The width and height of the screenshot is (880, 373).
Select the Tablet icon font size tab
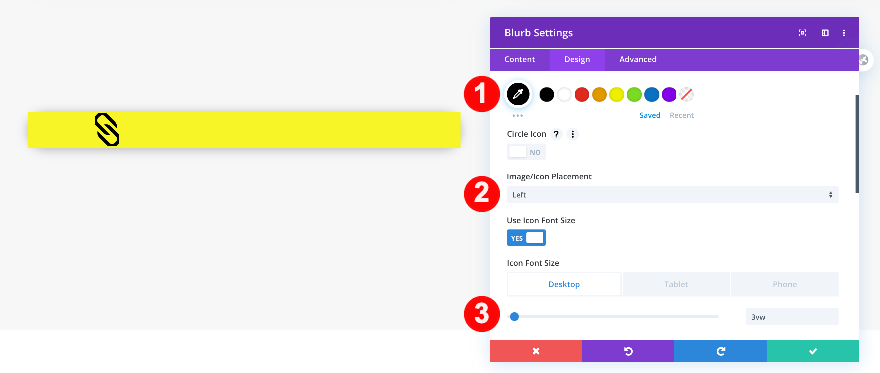click(676, 284)
